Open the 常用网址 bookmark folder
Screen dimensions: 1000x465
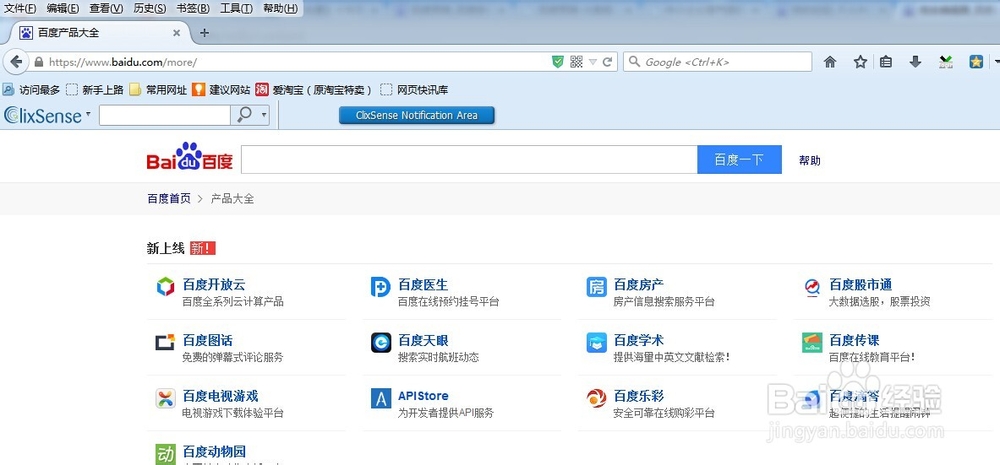[158, 90]
